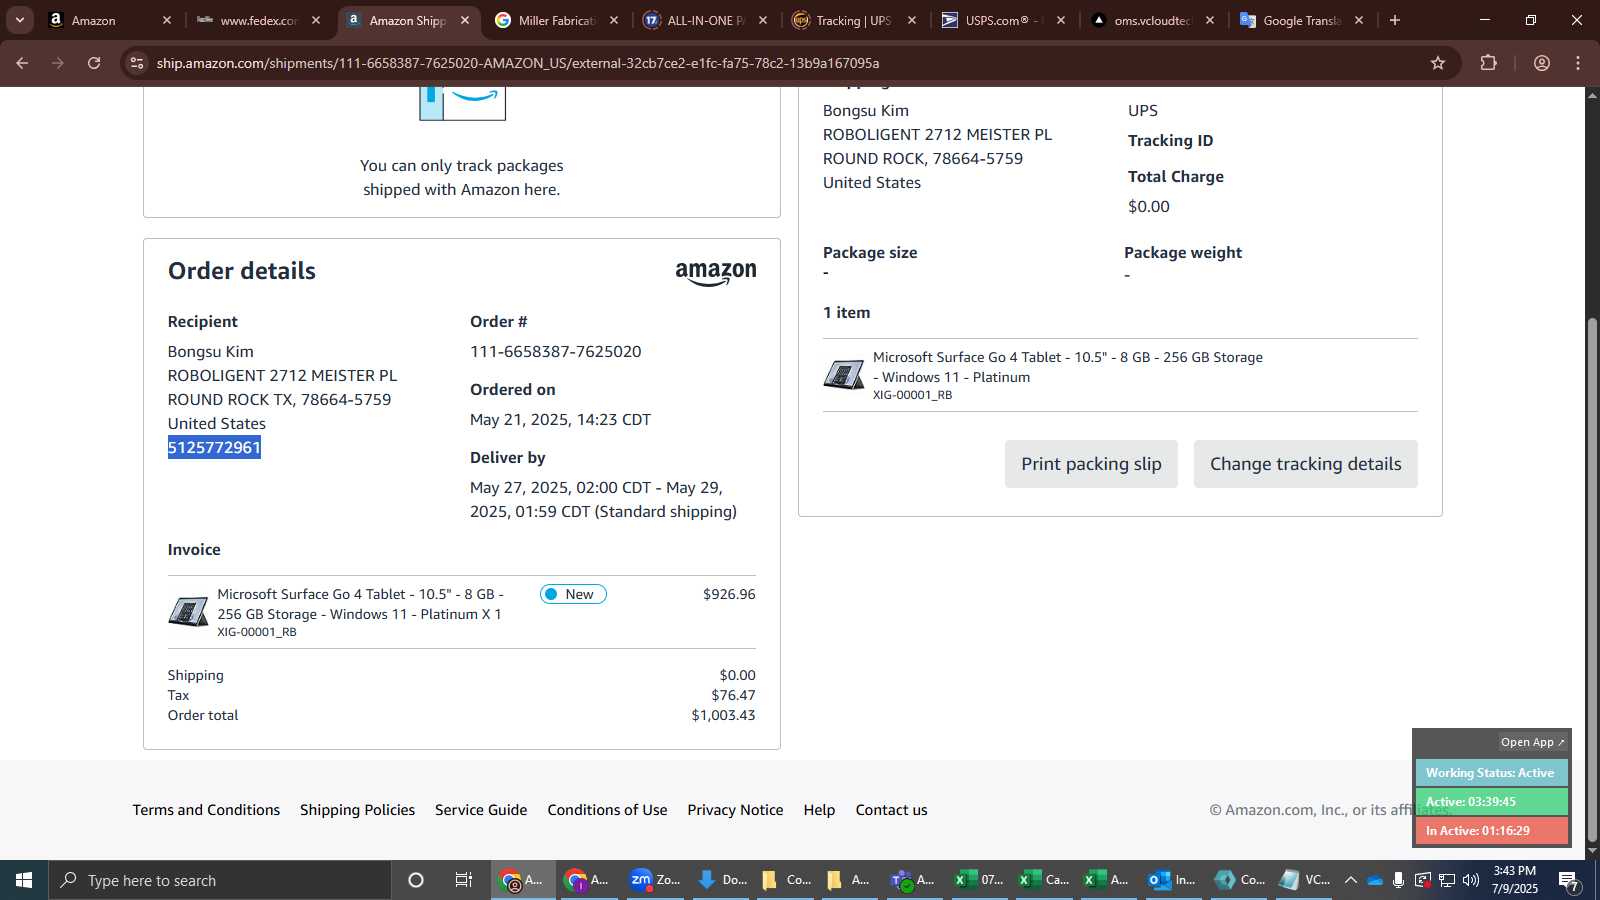Click the In Active: 01:16:29 timer
The height and width of the screenshot is (900, 1600).
point(1491,831)
